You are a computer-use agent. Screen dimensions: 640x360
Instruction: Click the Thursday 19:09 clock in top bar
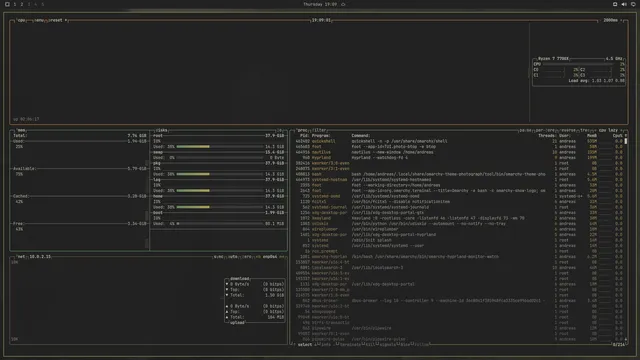click(x=320, y=4)
